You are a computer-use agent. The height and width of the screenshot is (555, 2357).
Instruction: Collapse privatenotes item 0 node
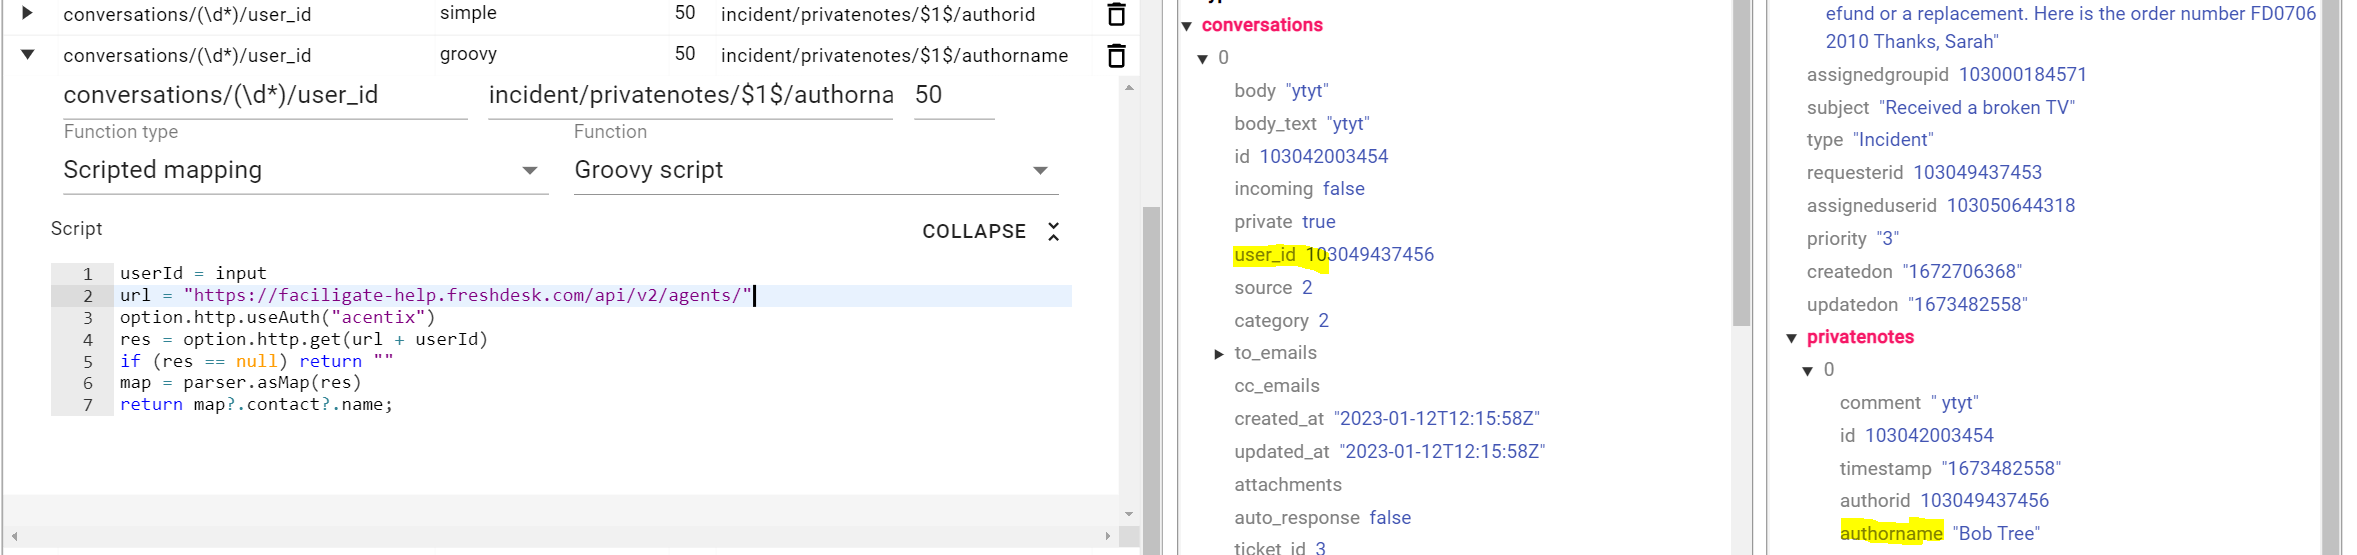[1808, 371]
